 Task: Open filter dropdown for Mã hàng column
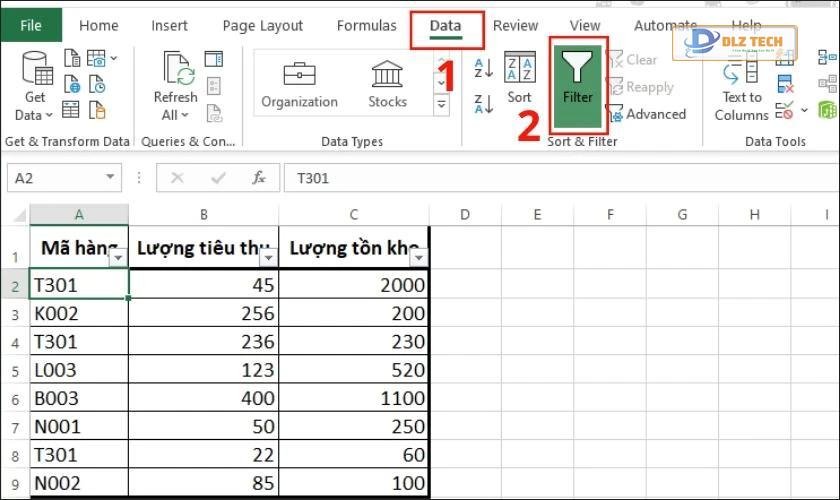118,258
